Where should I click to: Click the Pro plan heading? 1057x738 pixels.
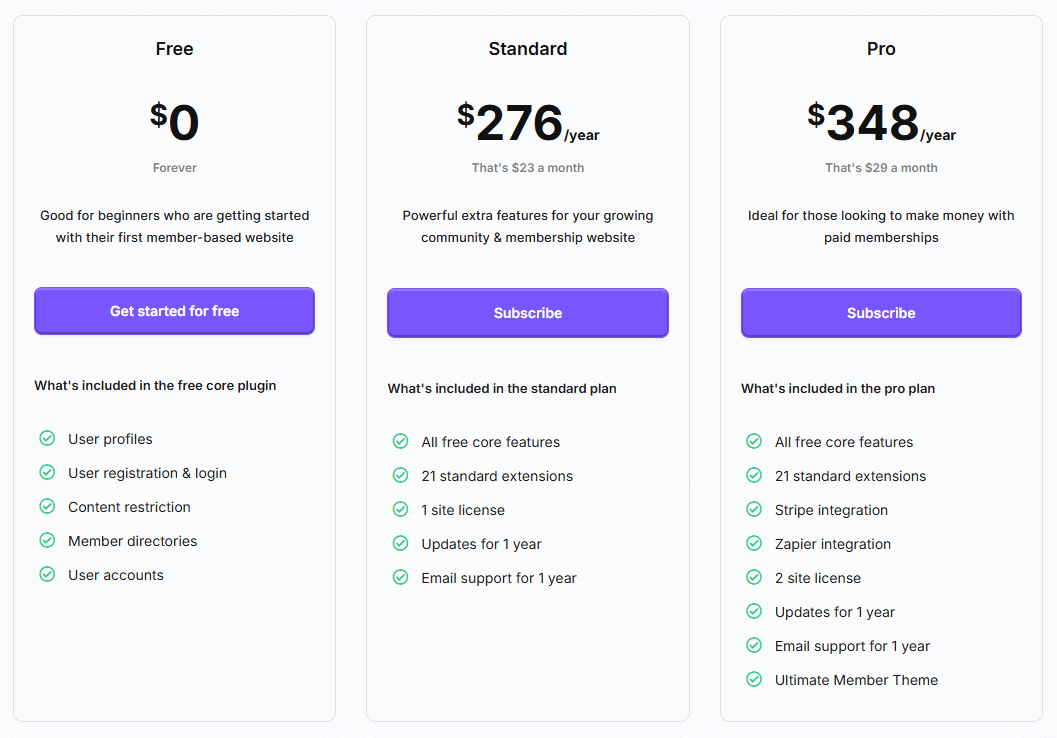click(881, 49)
